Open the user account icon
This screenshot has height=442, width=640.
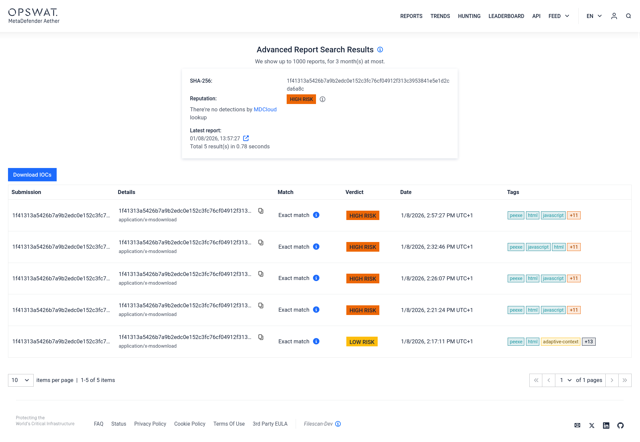[614, 16]
